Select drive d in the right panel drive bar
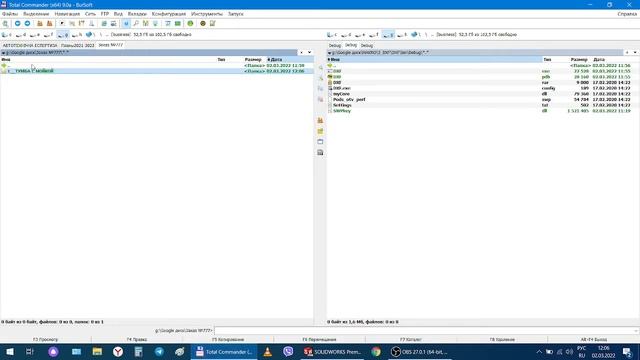Image resolution: width=640 pixels, height=360 pixels. [346, 35]
